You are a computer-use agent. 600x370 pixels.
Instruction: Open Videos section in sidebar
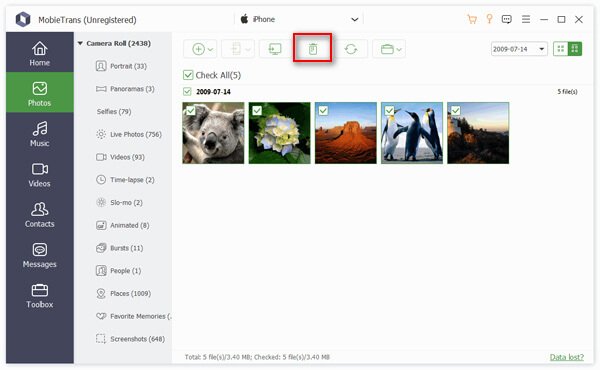[39, 174]
